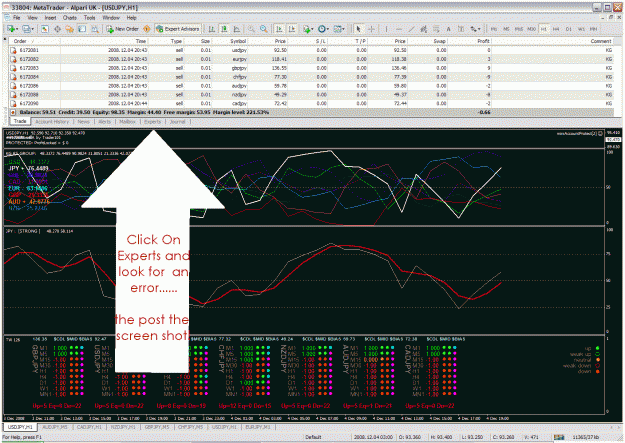Select the vertical line drawing tool

pos(386,29)
